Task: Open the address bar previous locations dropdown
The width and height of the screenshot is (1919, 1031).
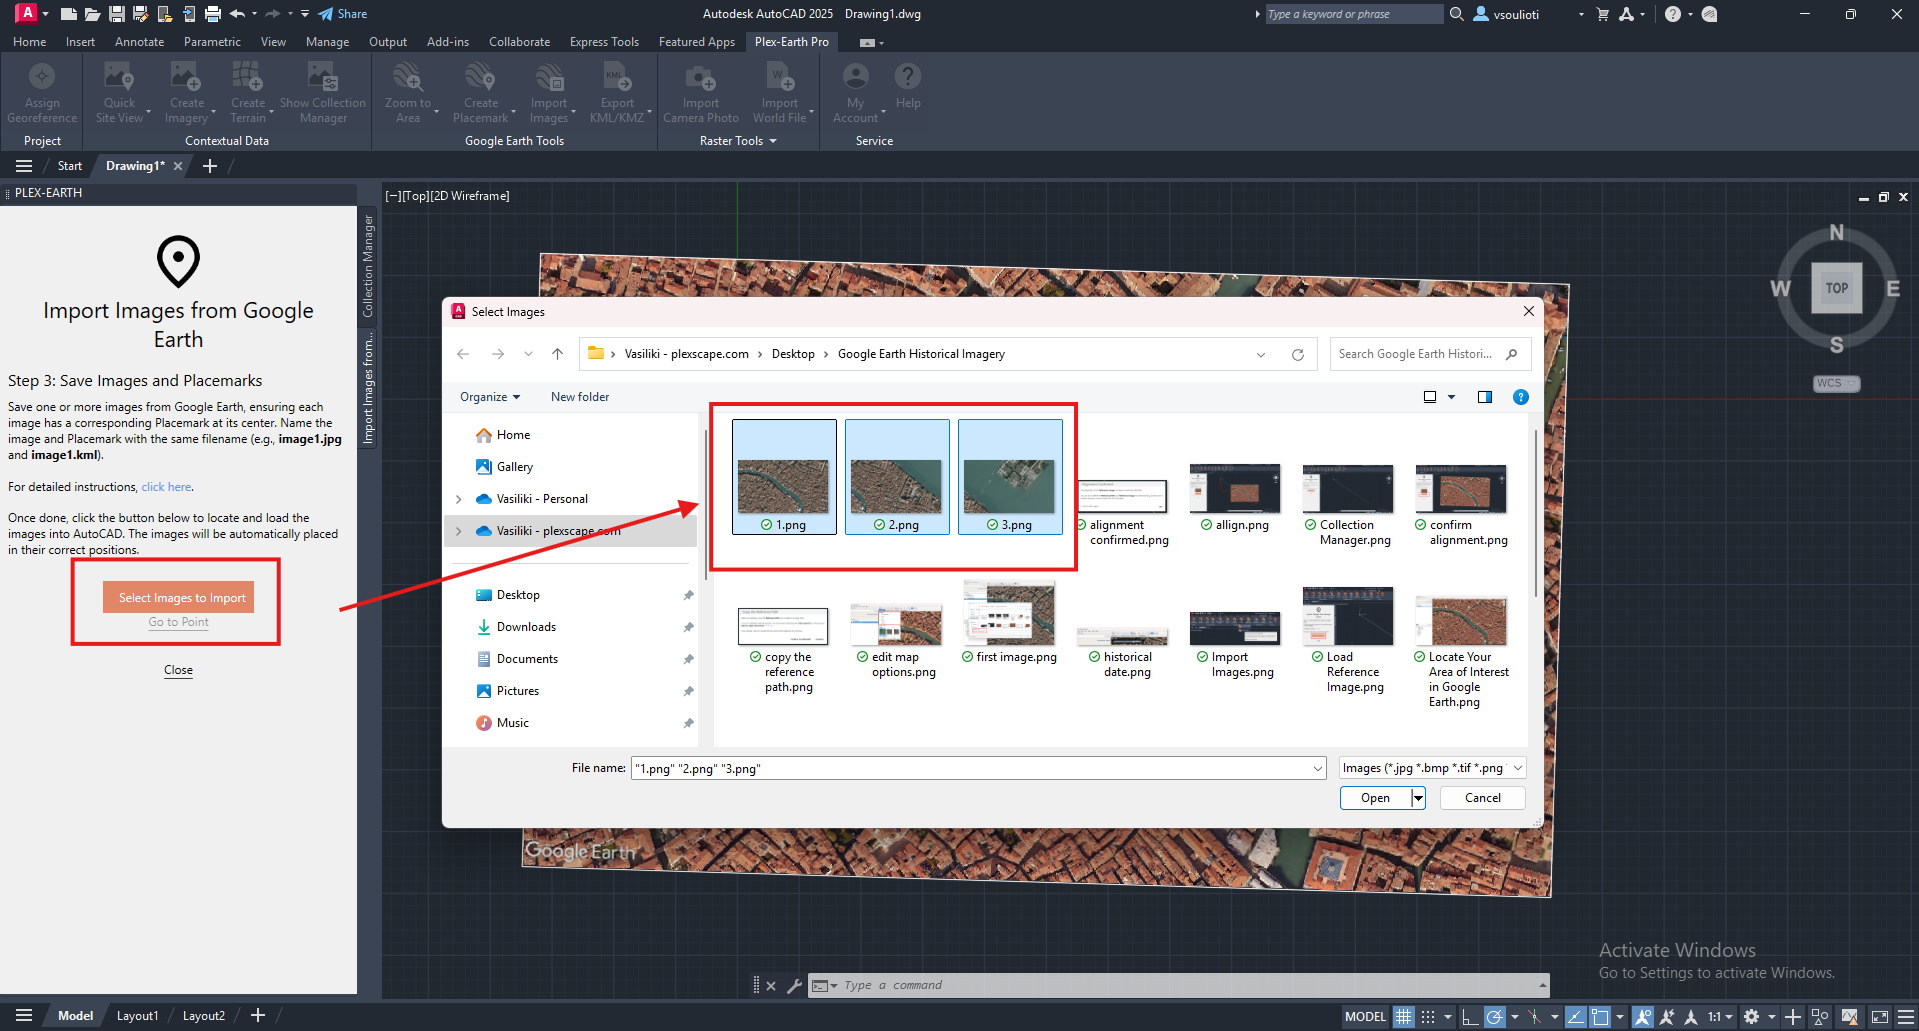Action: (x=1261, y=354)
